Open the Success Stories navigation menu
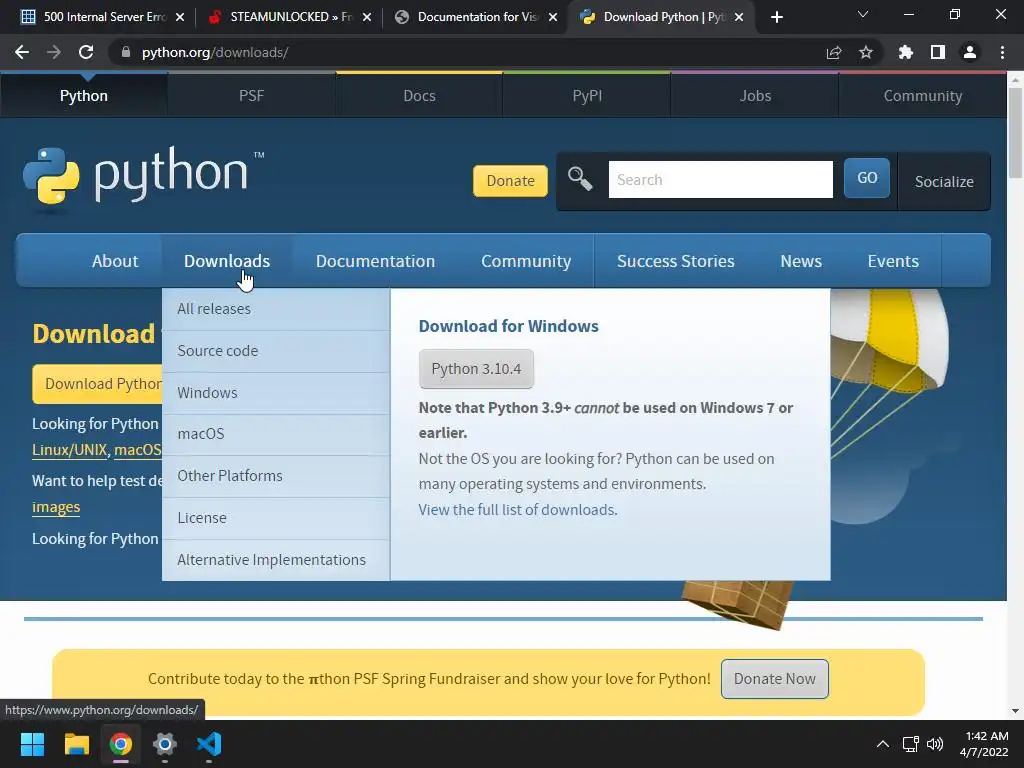The height and width of the screenshot is (768, 1024). point(675,261)
